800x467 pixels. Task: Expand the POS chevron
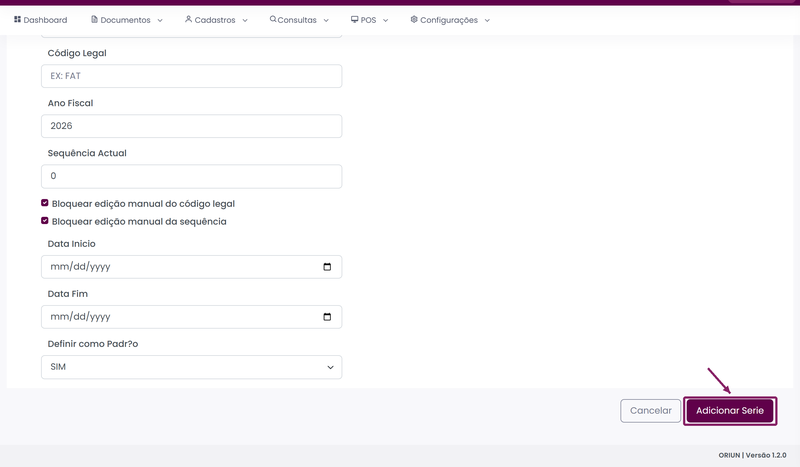point(386,20)
